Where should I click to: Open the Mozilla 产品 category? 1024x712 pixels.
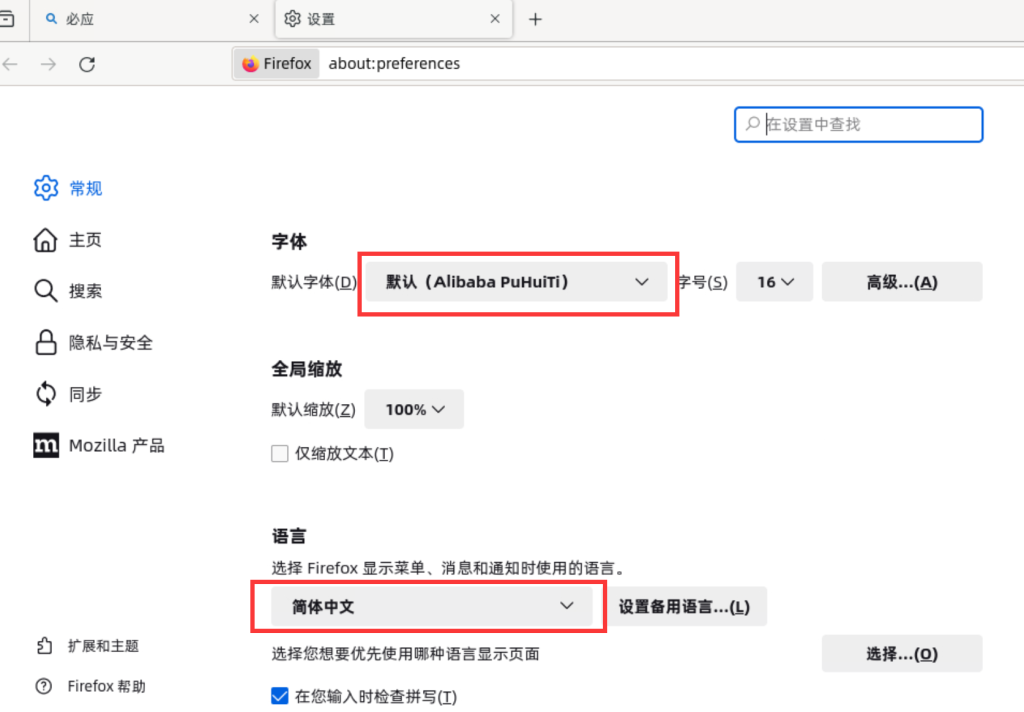point(99,445)
